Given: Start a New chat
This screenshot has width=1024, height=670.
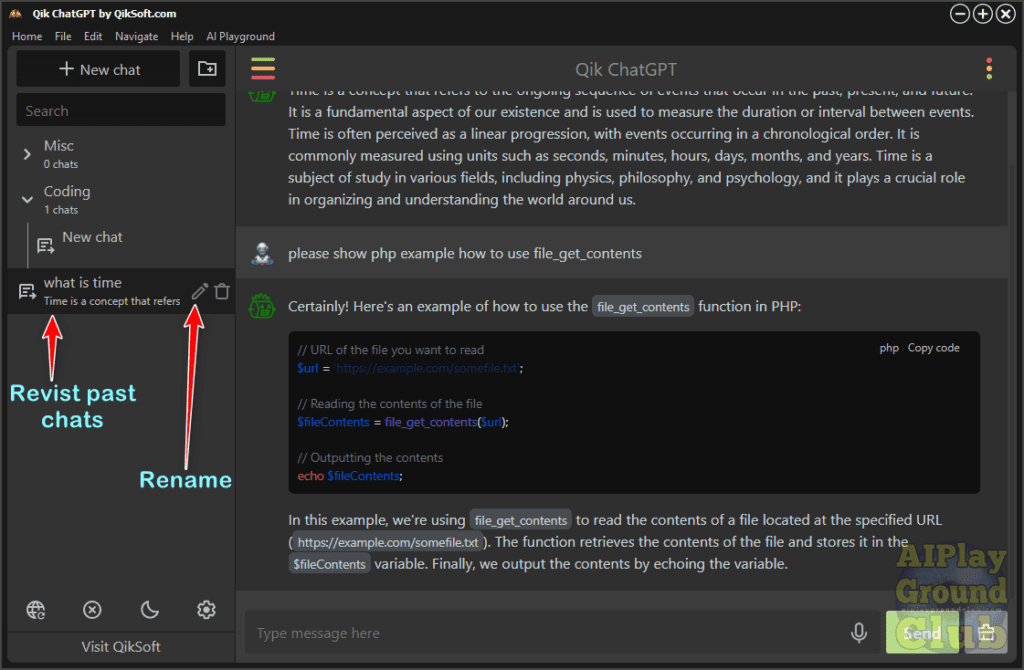Looking at the screenshot, I should click(98, 69).
